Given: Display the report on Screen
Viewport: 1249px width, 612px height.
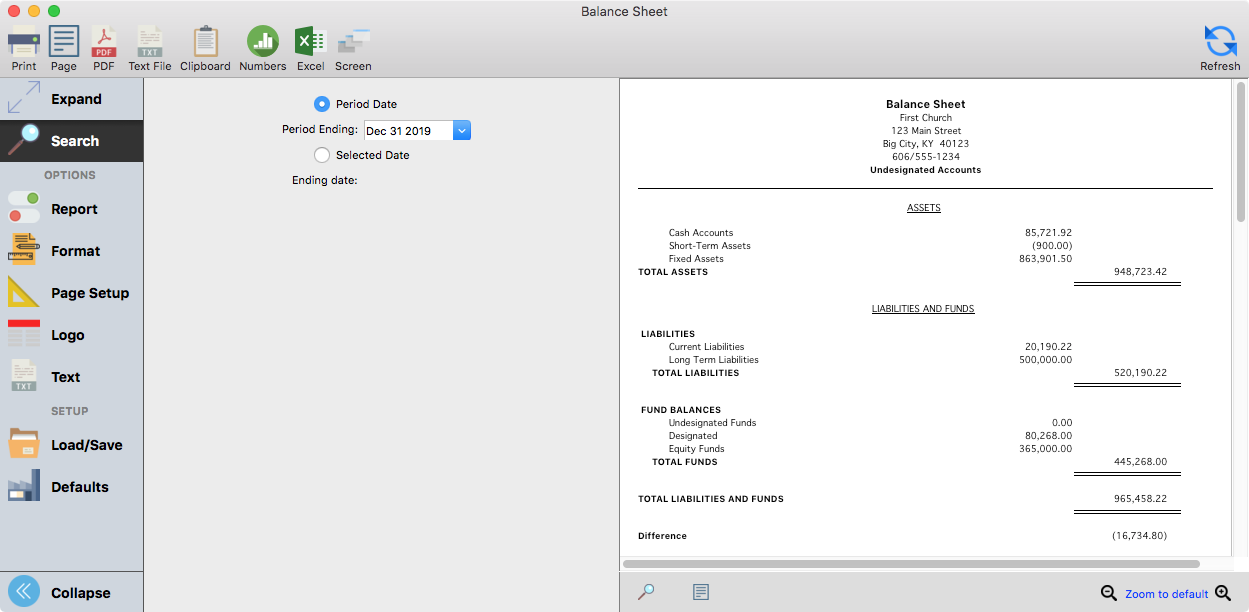Looking at the screenshot, I should [353, 47].
